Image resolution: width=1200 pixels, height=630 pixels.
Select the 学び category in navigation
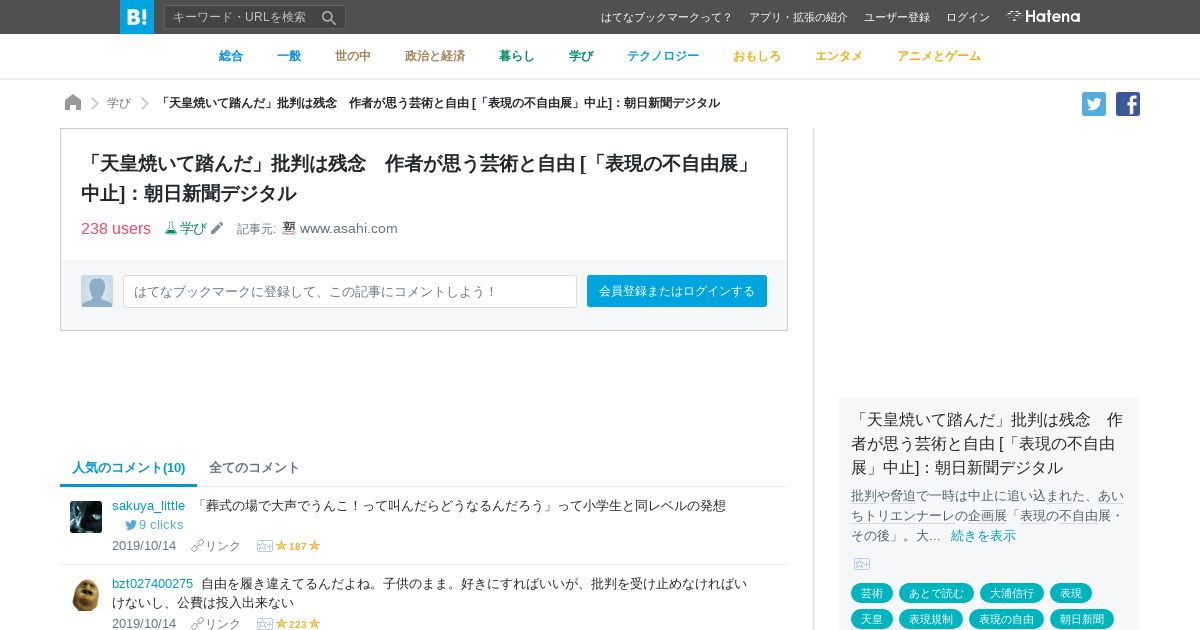click(x=581, y=56)
